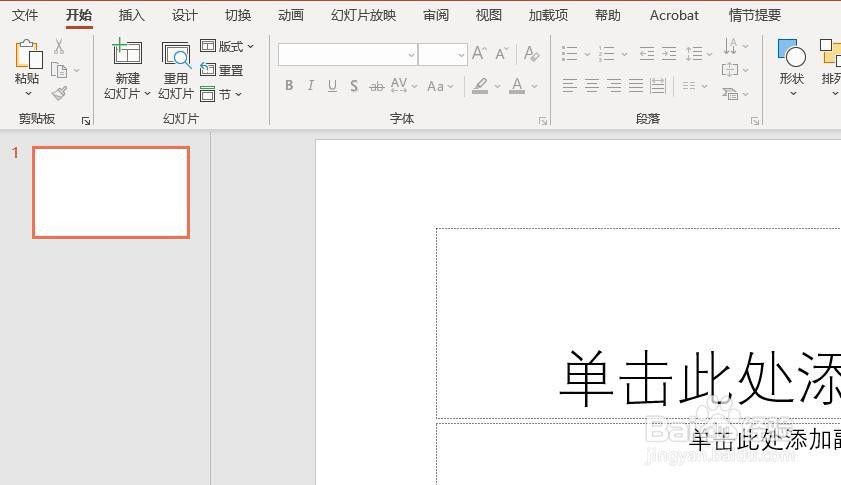Apply the text highlight color
The image size is (841, 485).
[x=480, y=85]
